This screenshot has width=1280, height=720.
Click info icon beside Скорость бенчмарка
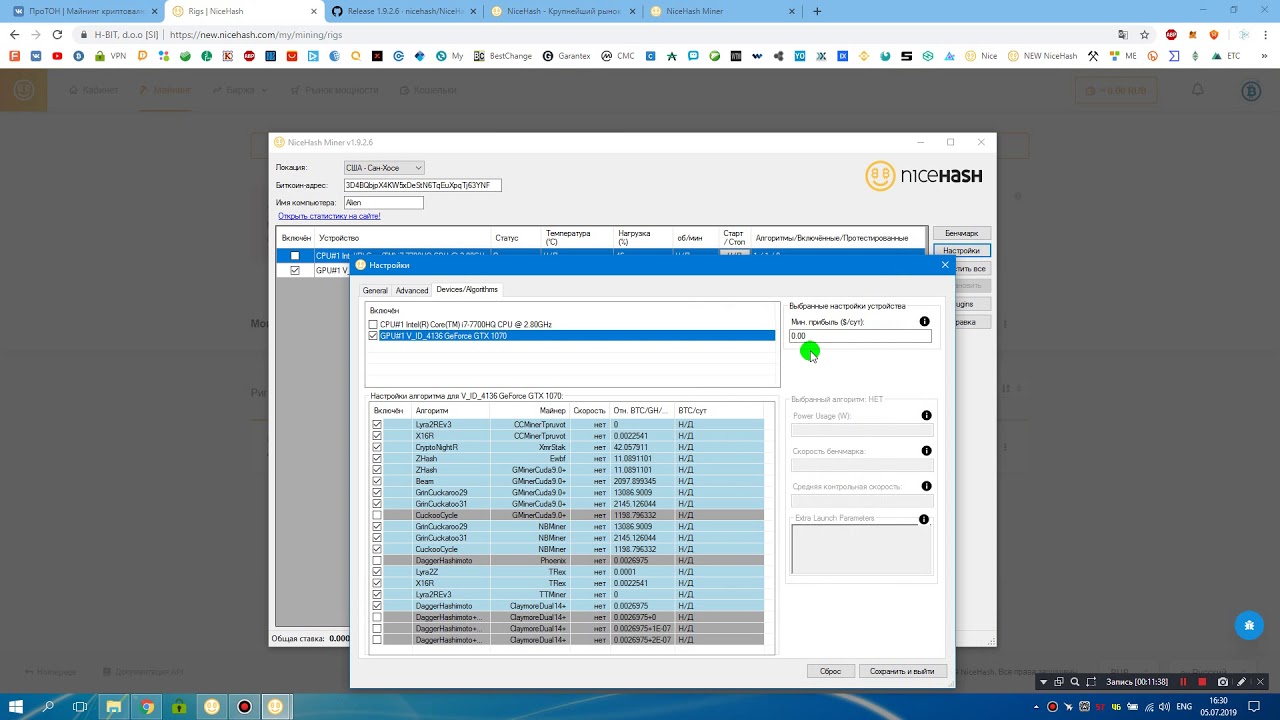point(926,451)
